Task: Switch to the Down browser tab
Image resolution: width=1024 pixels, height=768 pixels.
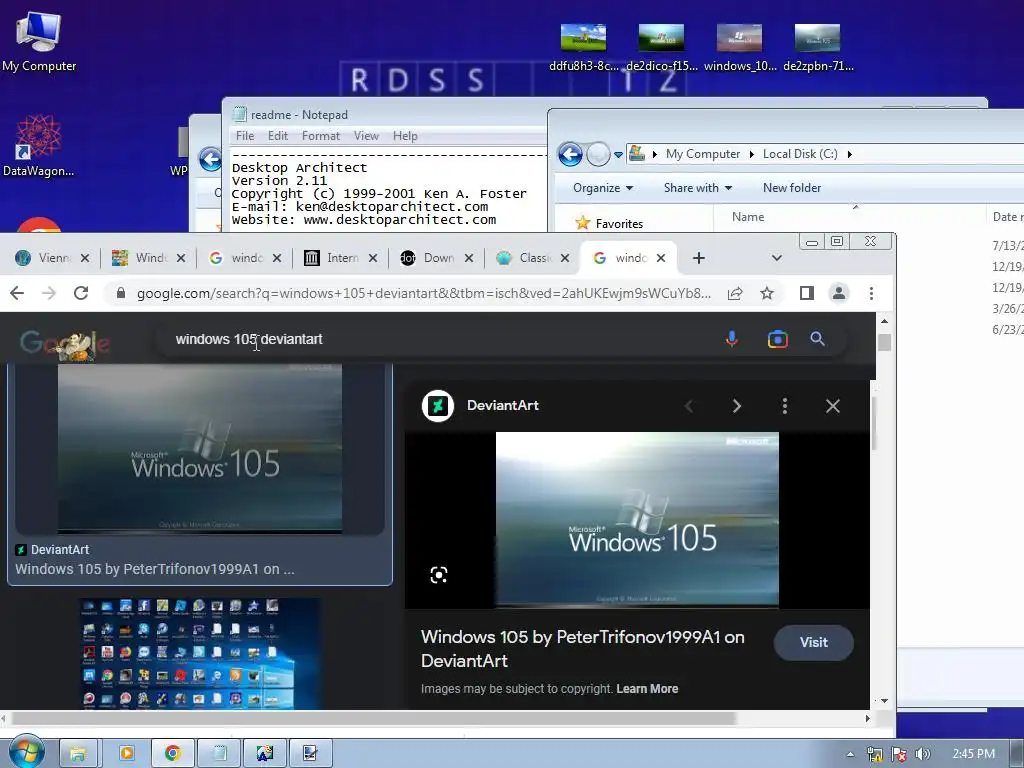Action: pos(436,258)
